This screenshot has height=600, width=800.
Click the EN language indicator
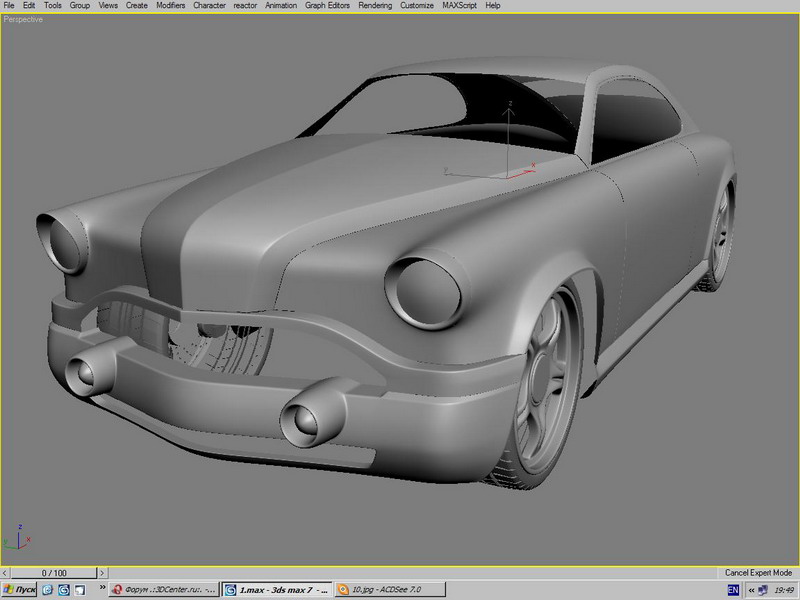pos(733,590)
